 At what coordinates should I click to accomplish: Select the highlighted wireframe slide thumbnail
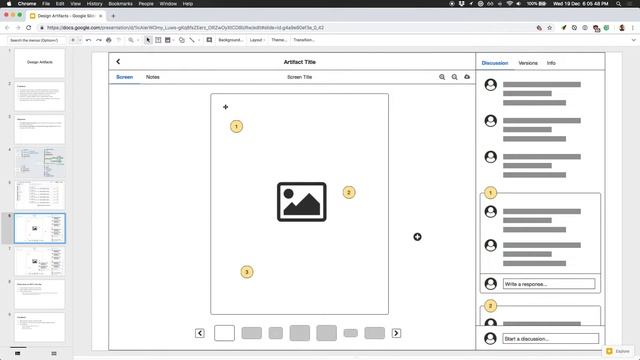pos(40,228)
